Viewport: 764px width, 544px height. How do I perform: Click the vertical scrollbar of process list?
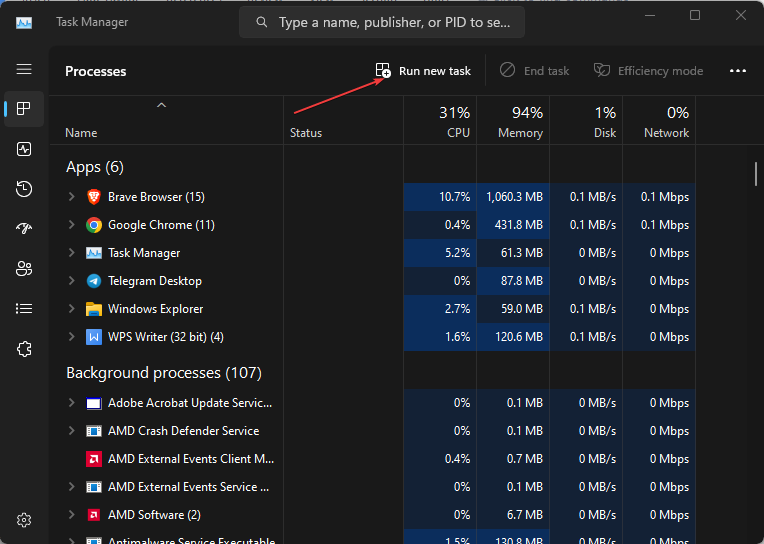coord(756,174)
